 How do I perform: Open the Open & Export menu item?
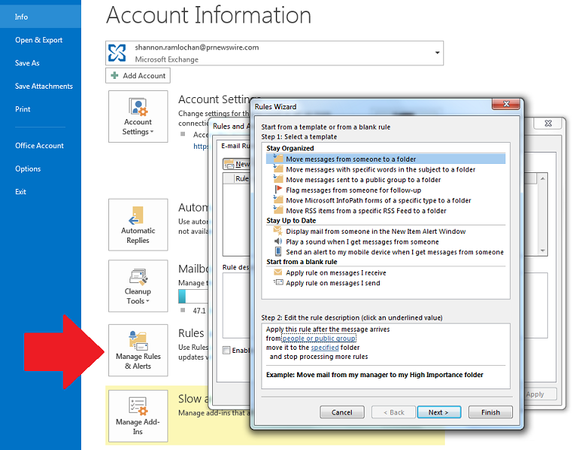coord(39,40)
